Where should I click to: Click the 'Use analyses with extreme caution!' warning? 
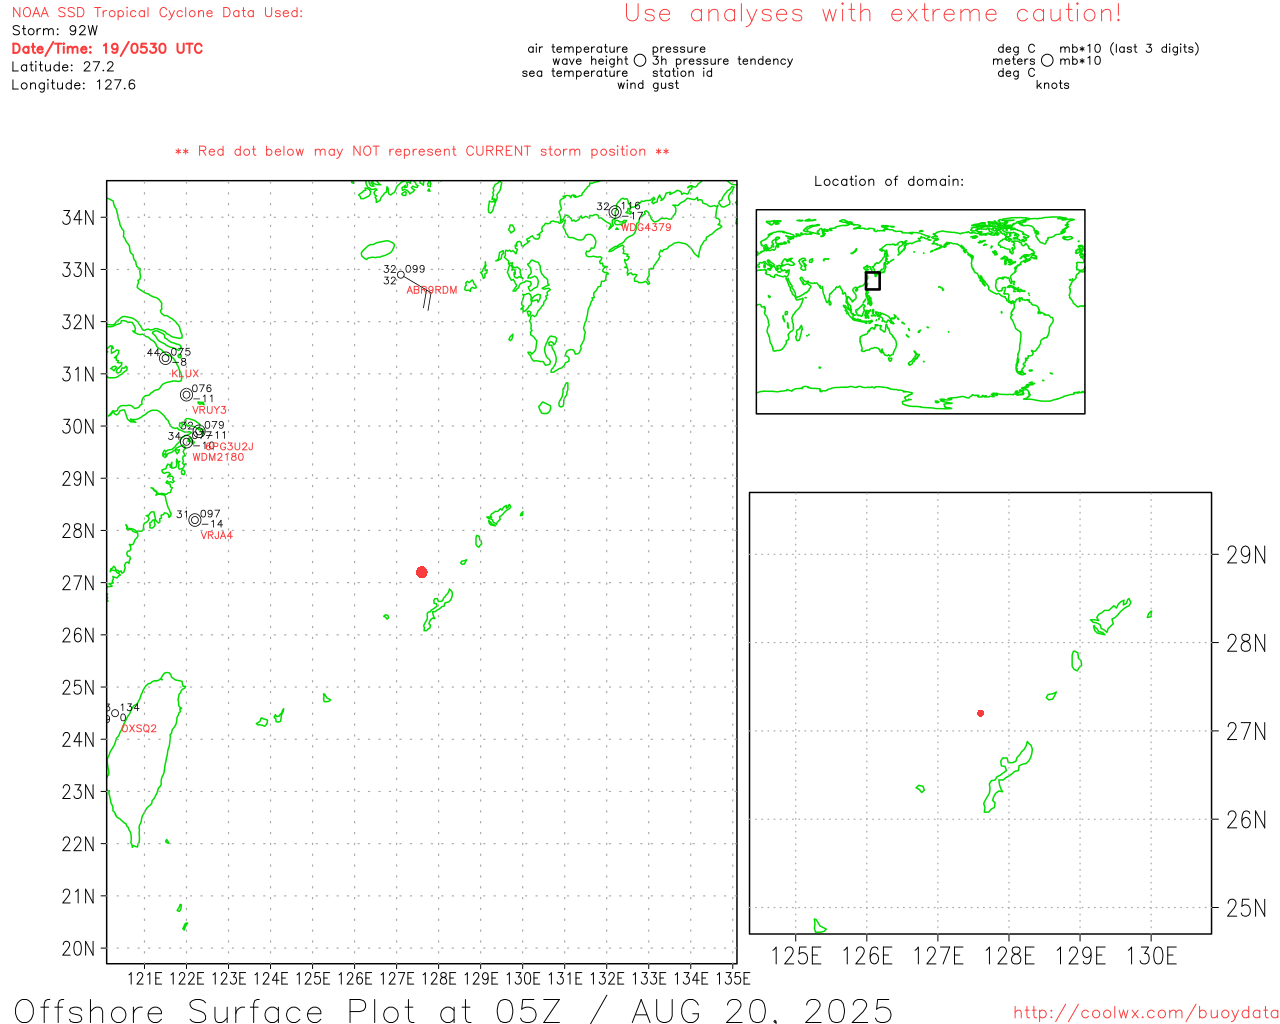(x=873, y=14)
